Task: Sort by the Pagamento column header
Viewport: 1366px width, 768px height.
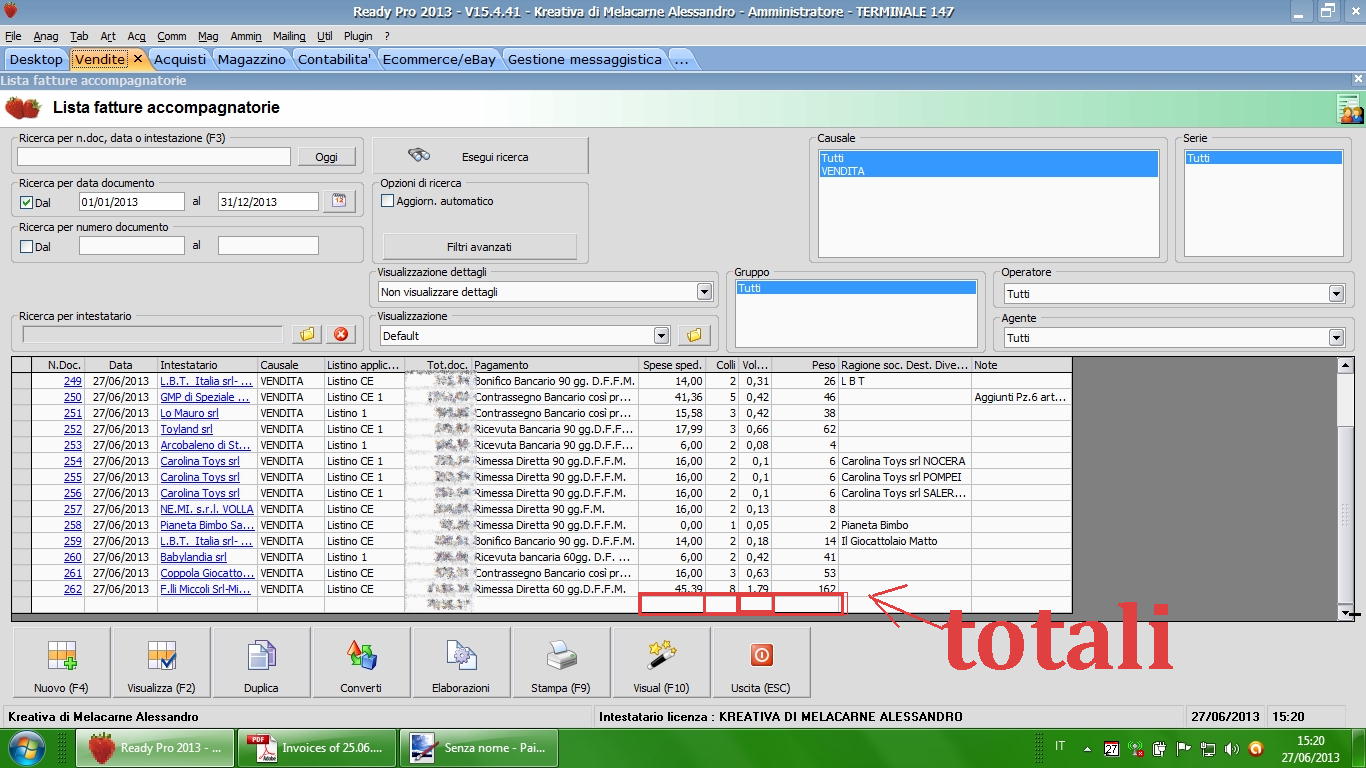Action: [x=555, y=365]
